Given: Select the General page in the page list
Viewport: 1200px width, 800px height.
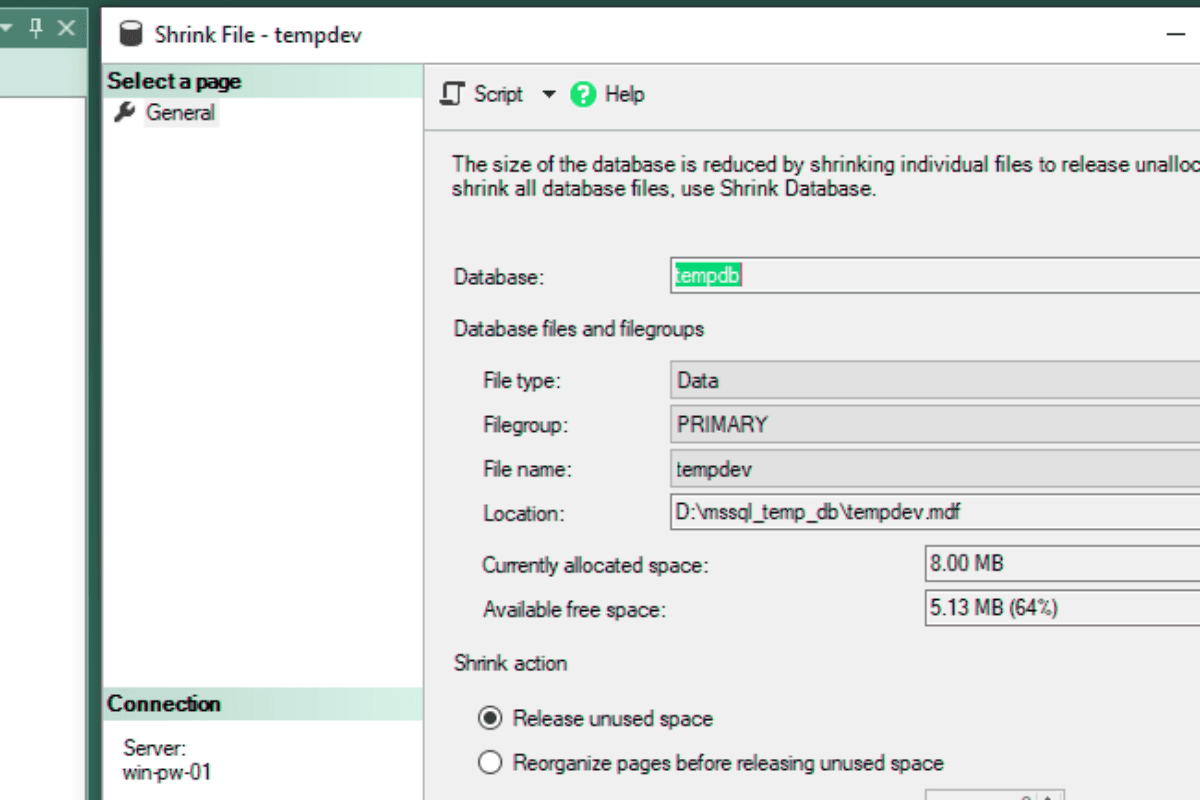Looking at the screenshot, I should click(180, 112).
